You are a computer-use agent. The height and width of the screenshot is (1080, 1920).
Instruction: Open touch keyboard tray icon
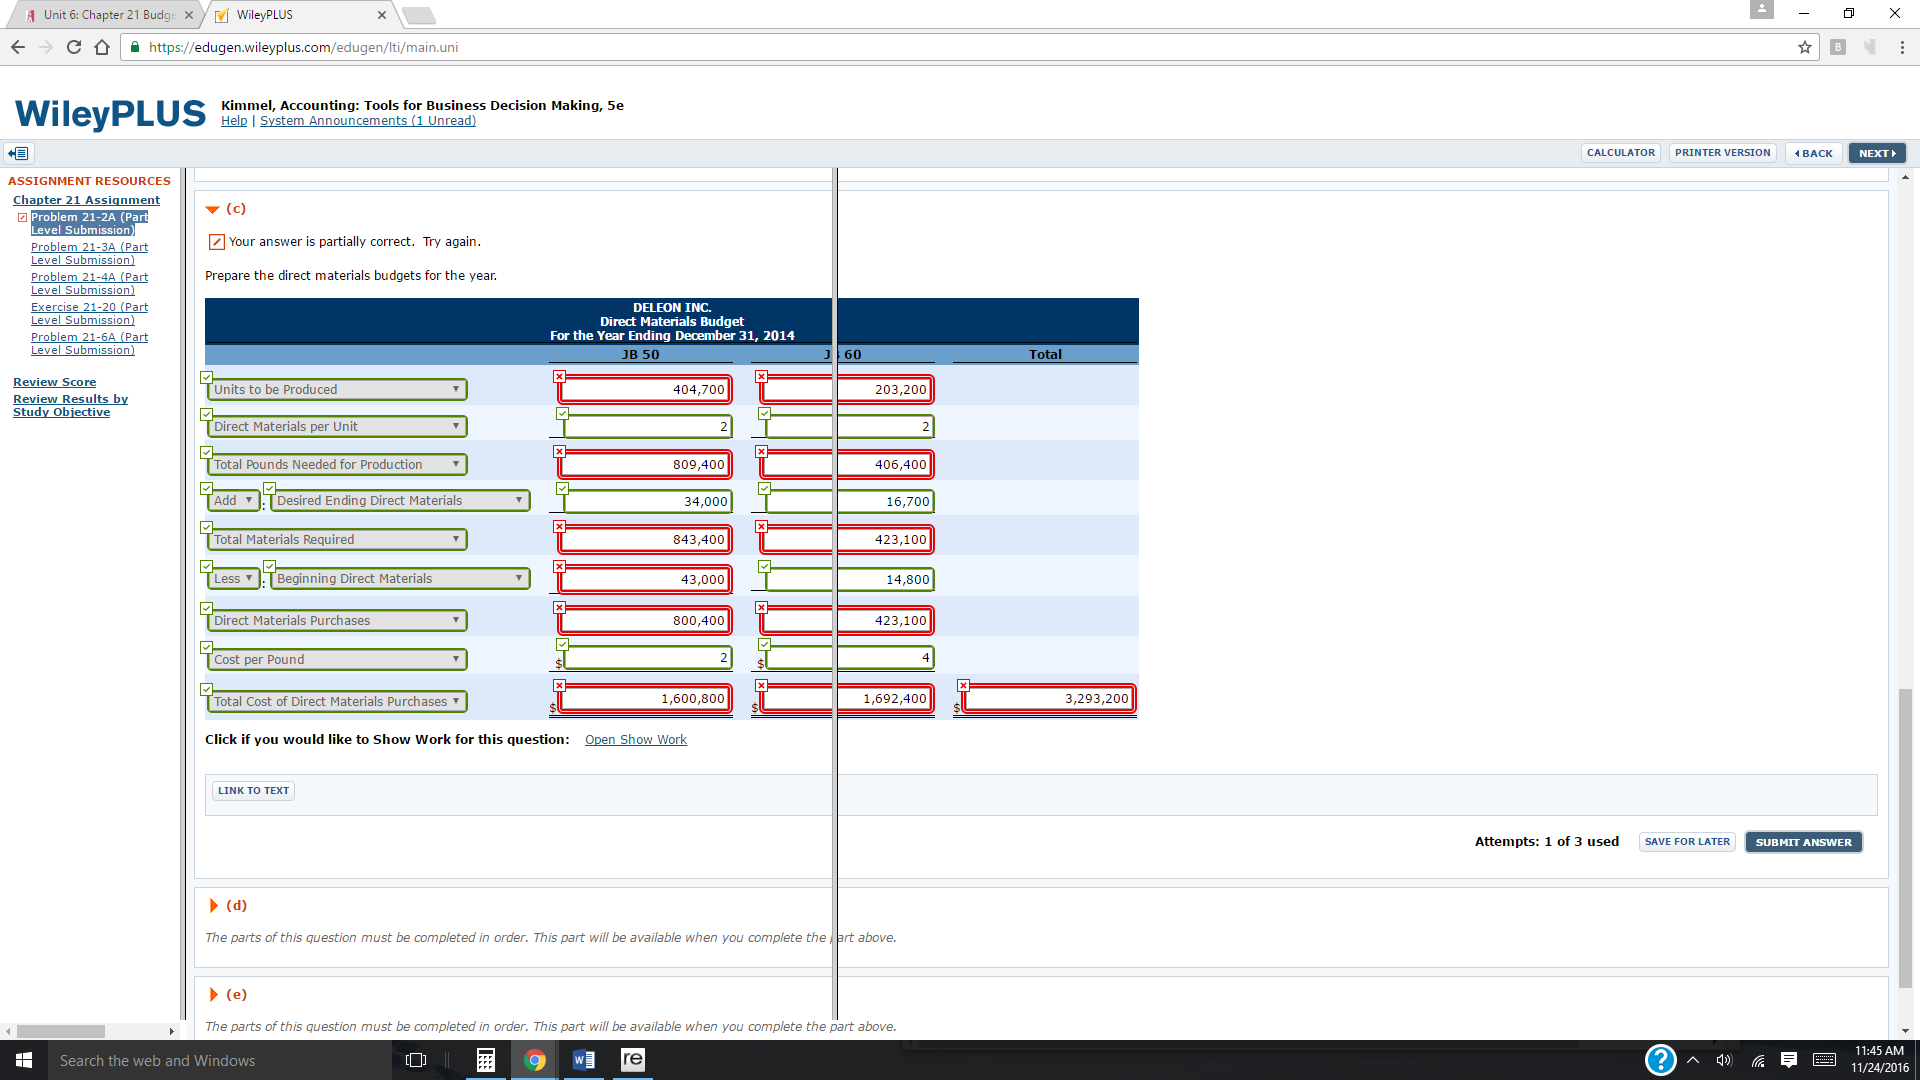point(1824,1060)
